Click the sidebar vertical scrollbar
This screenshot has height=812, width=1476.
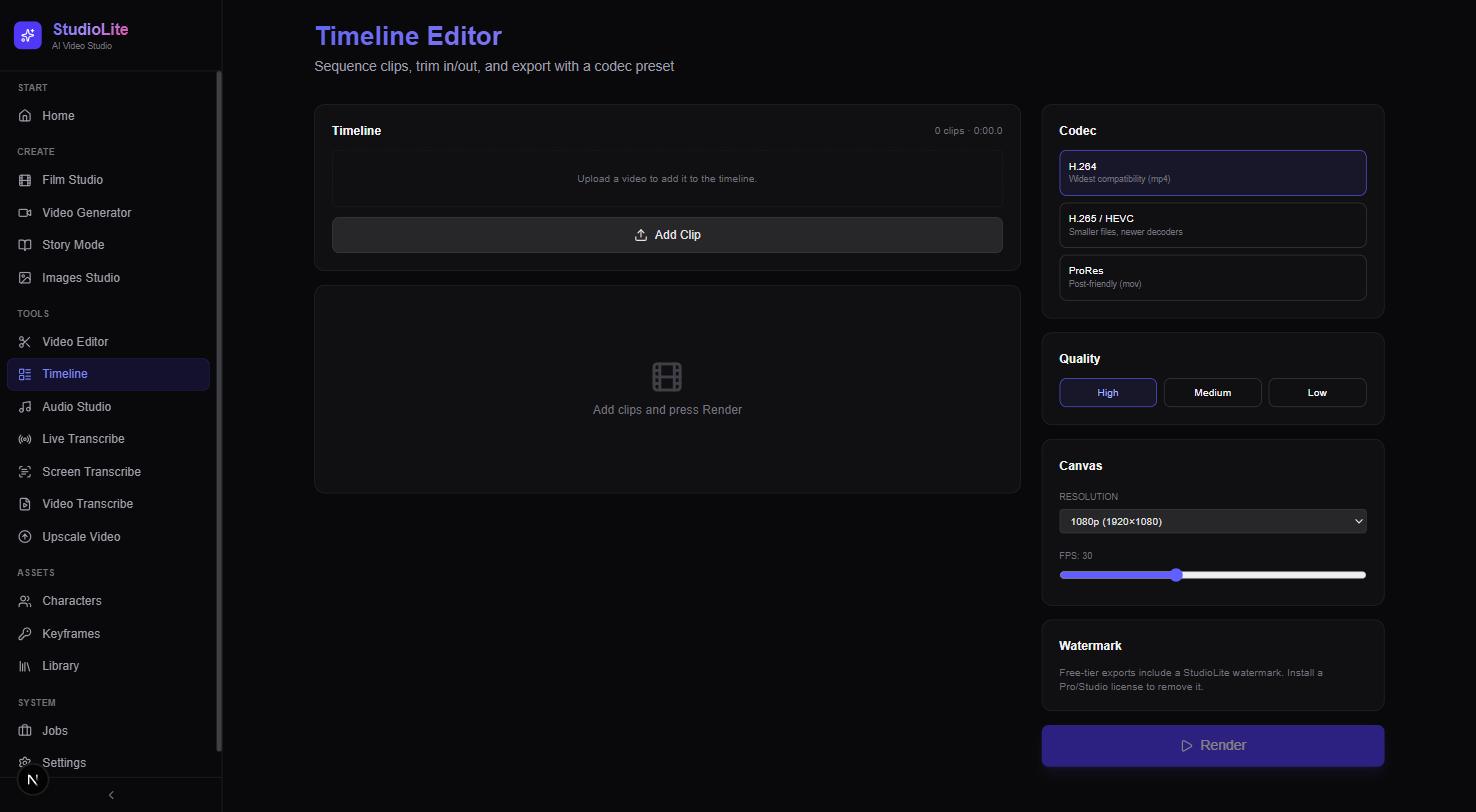click(x=219, y=411)
